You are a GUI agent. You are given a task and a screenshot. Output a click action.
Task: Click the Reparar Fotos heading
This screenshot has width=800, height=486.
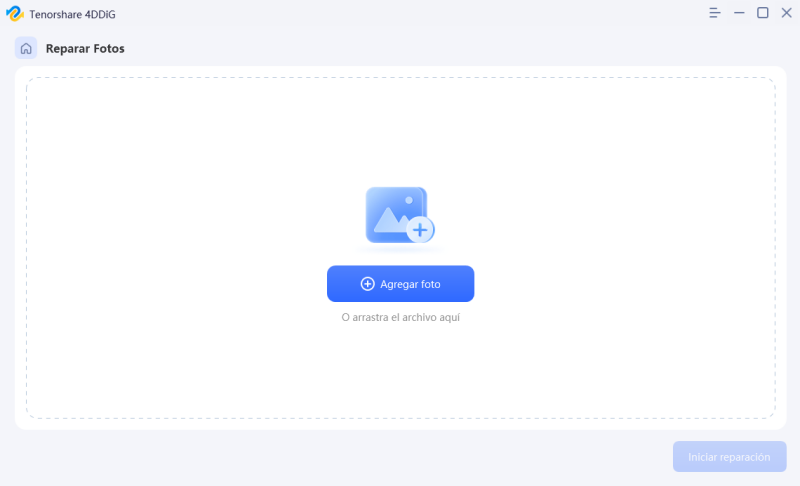tap(85, 48)
